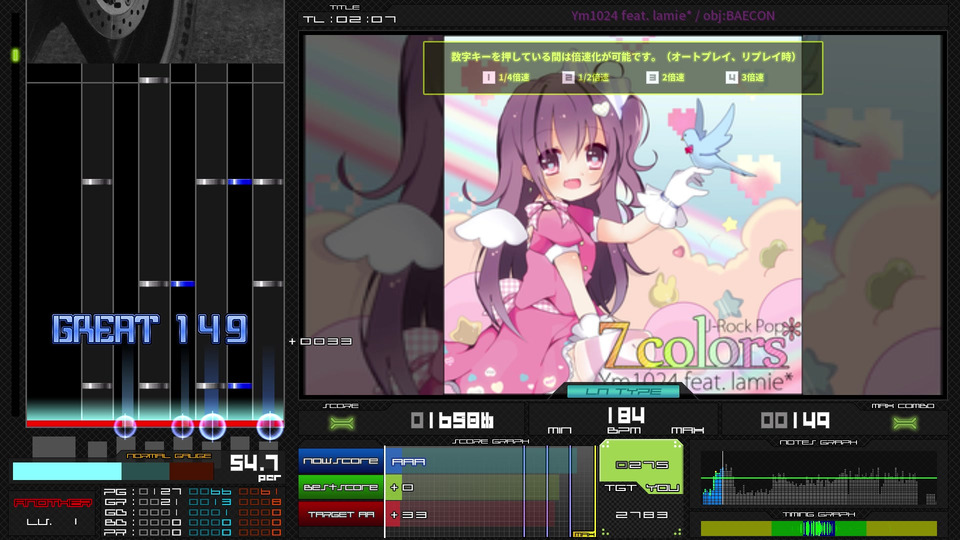This screenshot has height=540, width=960.
Task: Click the key 4 icon for 3x speed
Action: tap(732, 77)
